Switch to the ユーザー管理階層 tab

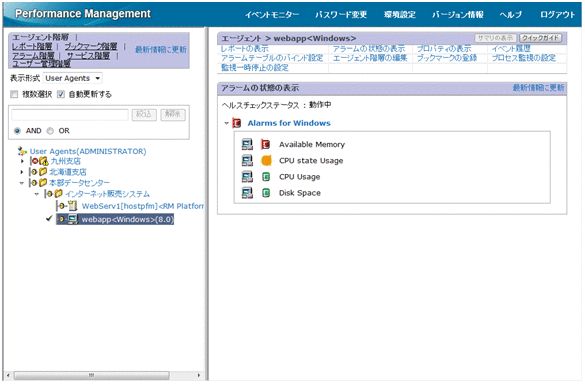point(41,64)
